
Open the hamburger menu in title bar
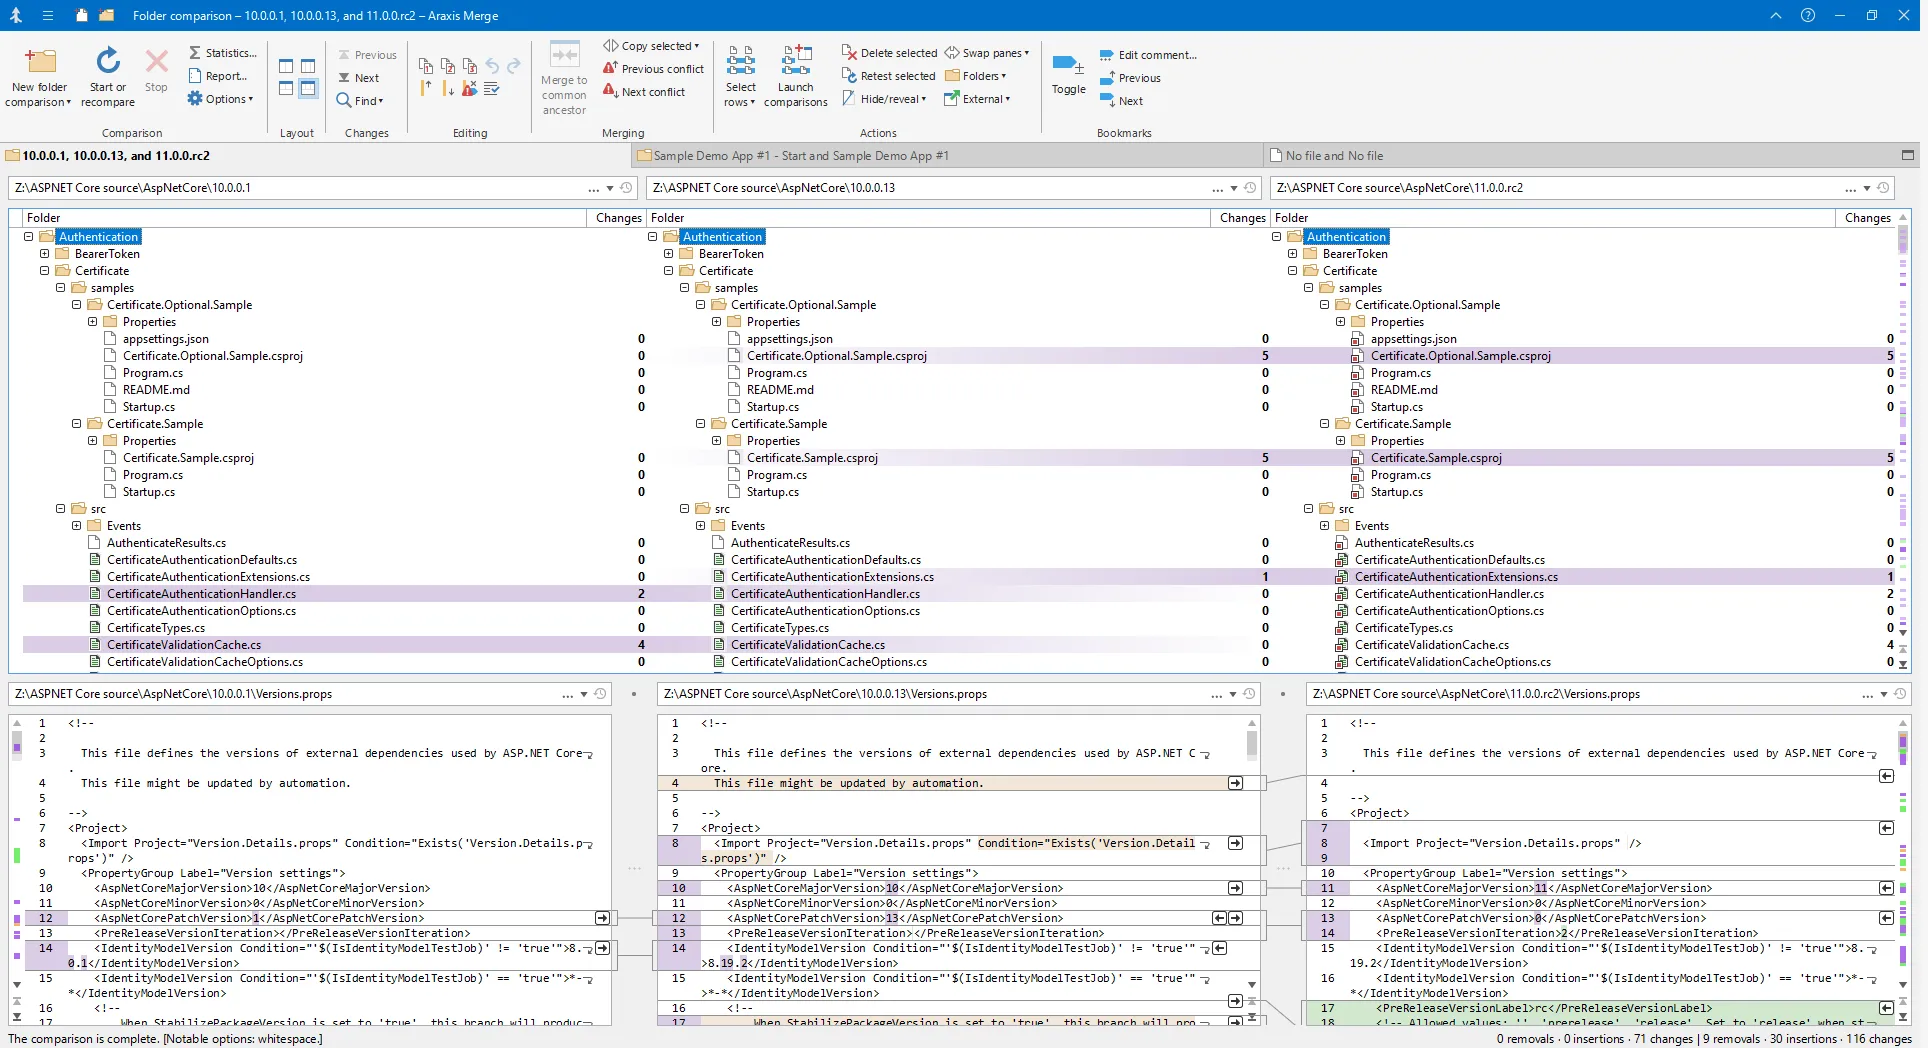pyautogui.click(x=47, y=15)
